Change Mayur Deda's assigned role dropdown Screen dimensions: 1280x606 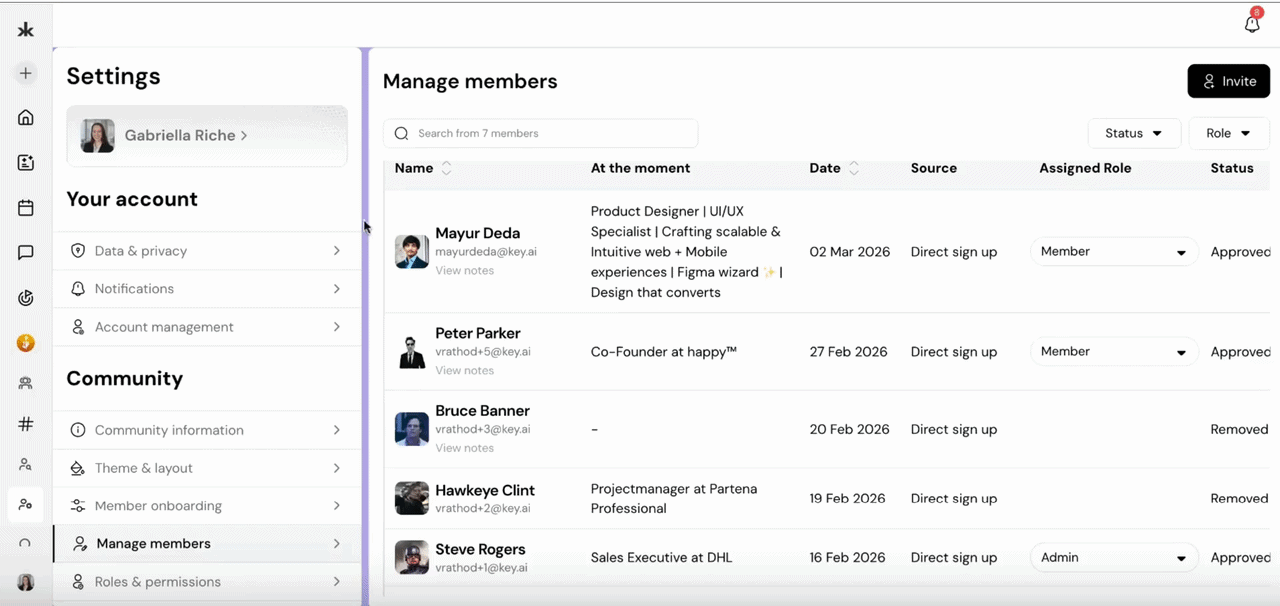click(x=1112, y=252)
